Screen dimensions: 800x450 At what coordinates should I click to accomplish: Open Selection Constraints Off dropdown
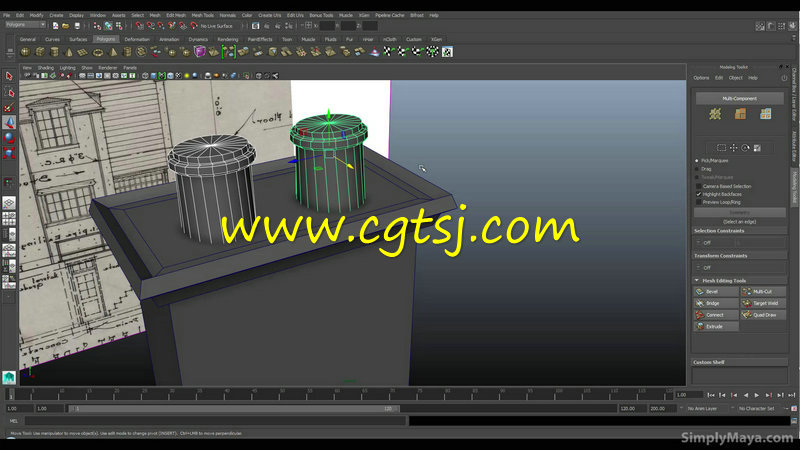pos(740,243)
